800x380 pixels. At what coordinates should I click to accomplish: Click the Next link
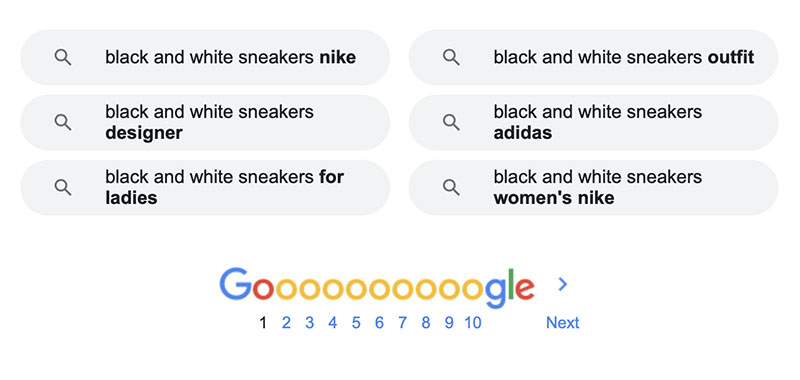point(563,323)
